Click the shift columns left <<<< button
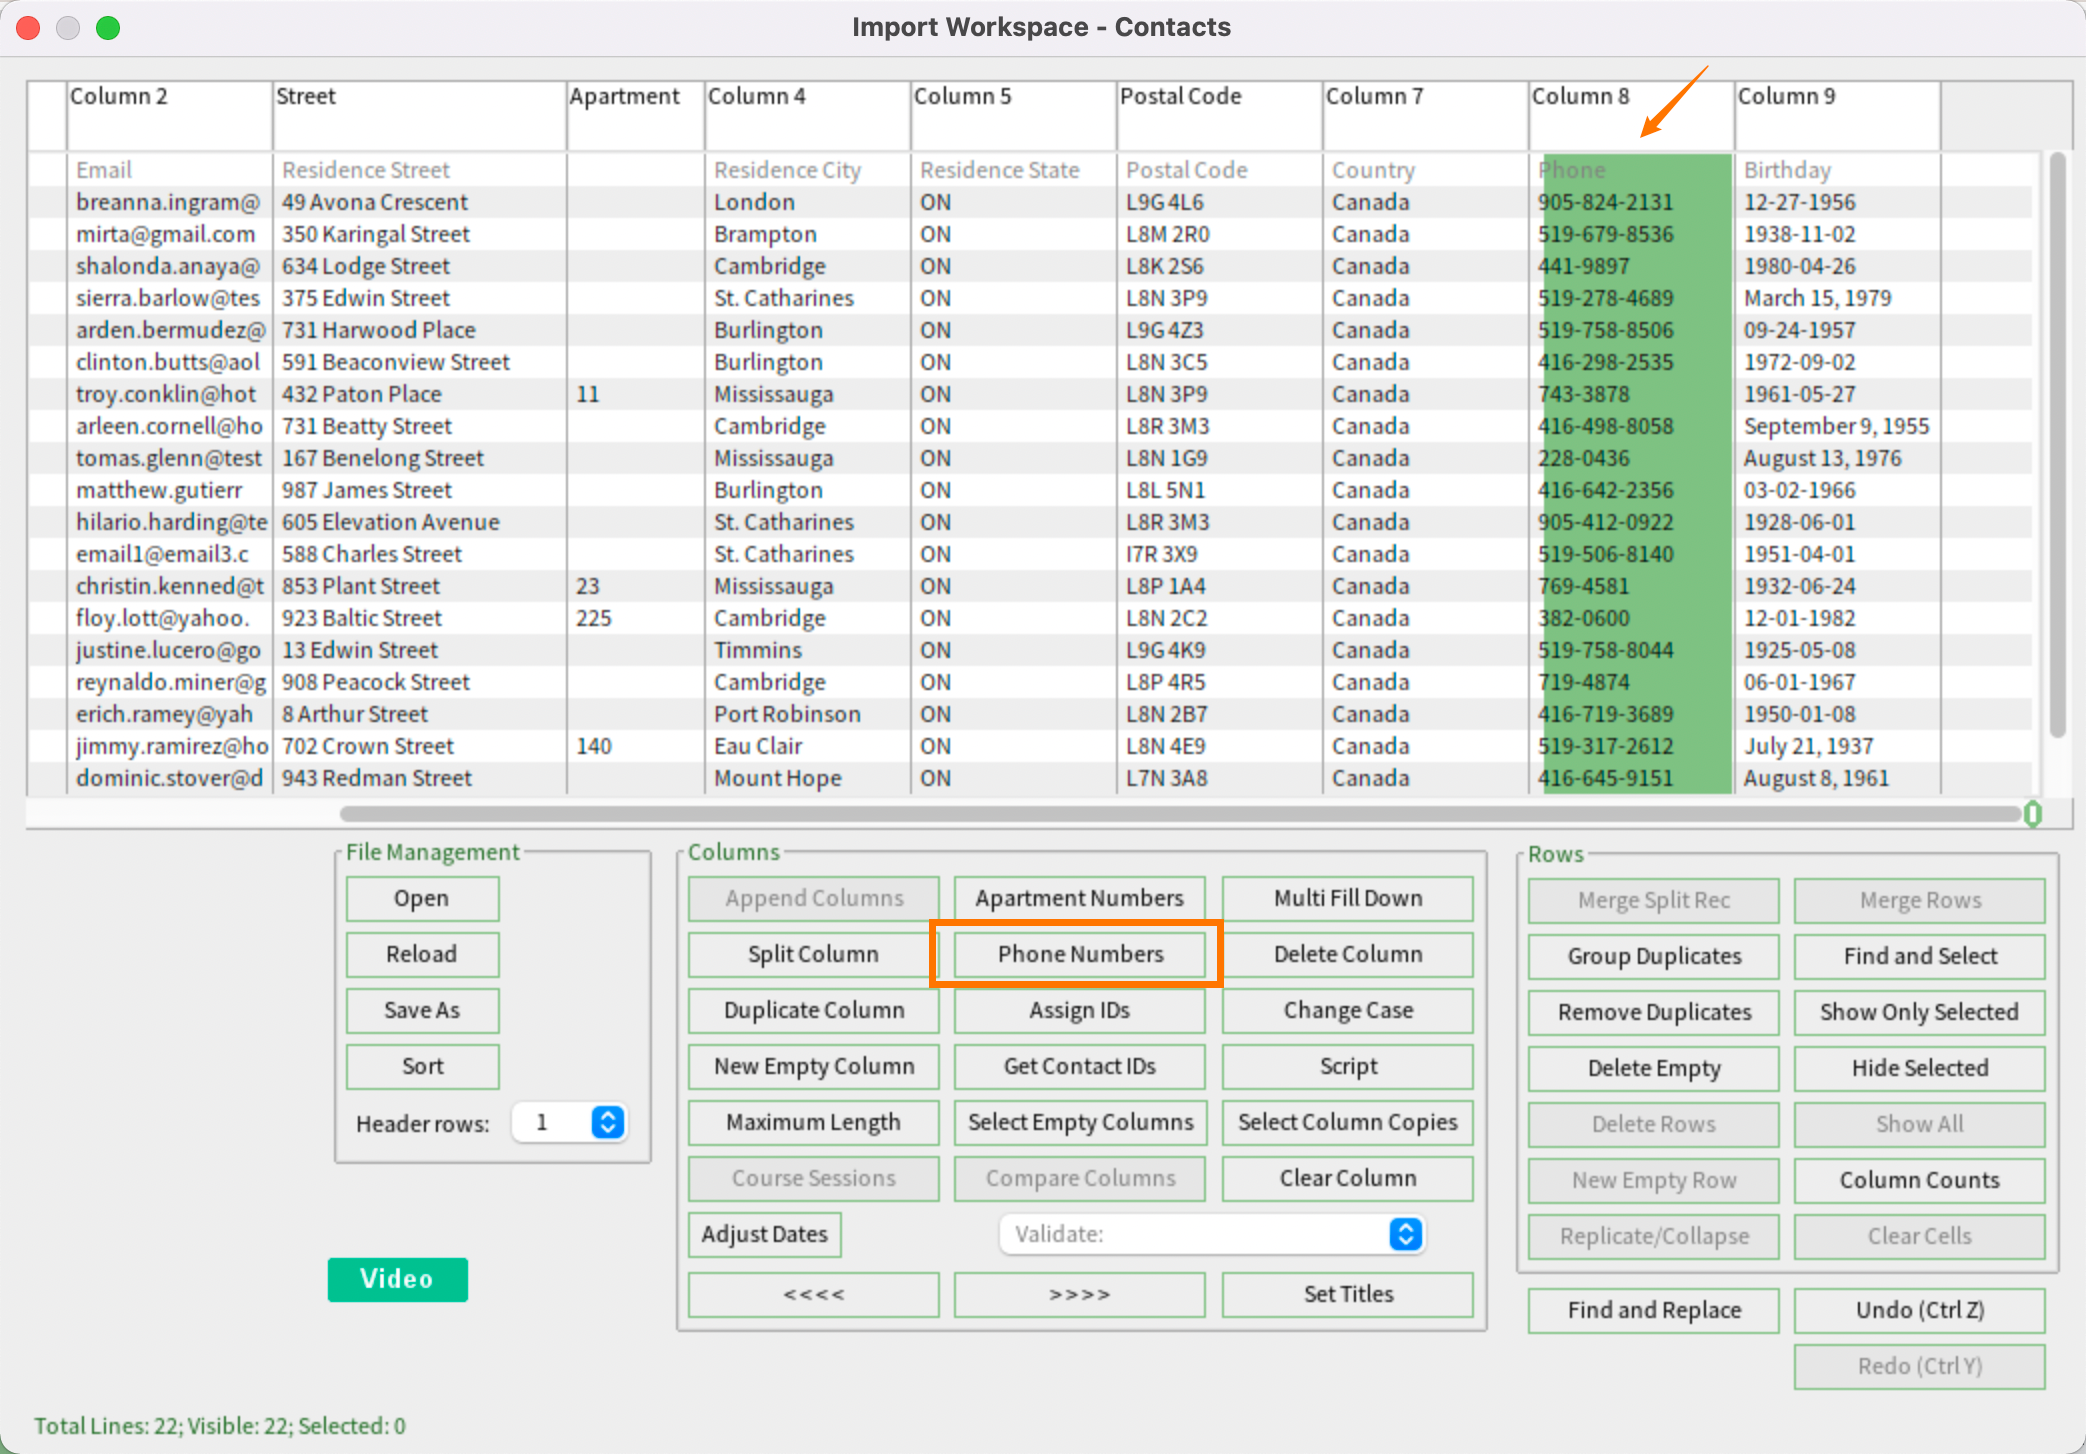 pyautogui.click(x=813, y=1294)
